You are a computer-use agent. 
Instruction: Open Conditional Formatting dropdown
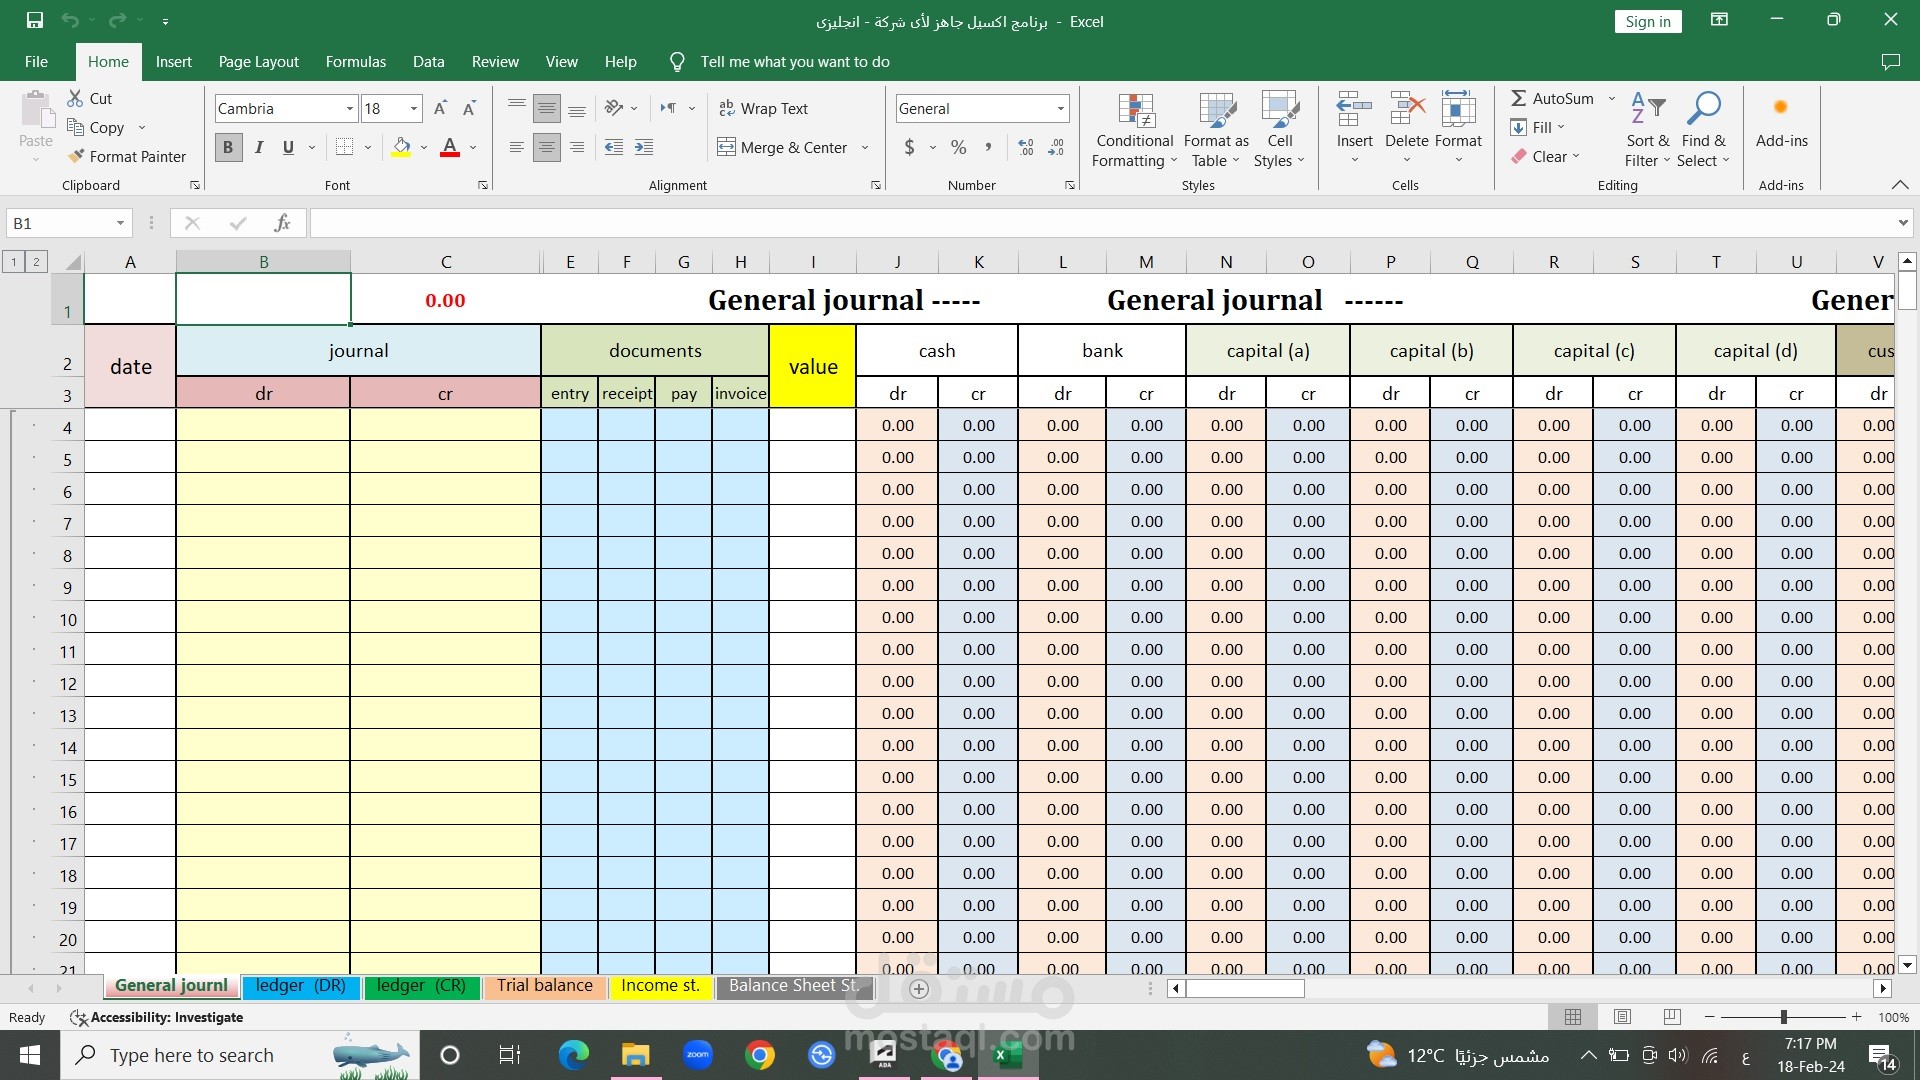point(1134,130)
